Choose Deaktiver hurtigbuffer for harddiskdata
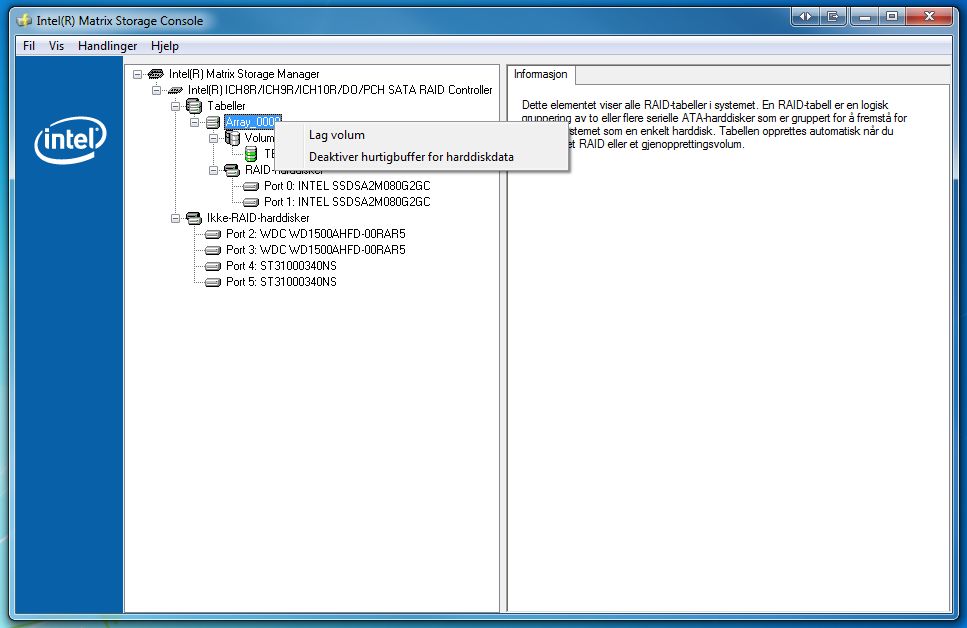Image resolution: width=967 pixels, height=628 pixels. 421,157
